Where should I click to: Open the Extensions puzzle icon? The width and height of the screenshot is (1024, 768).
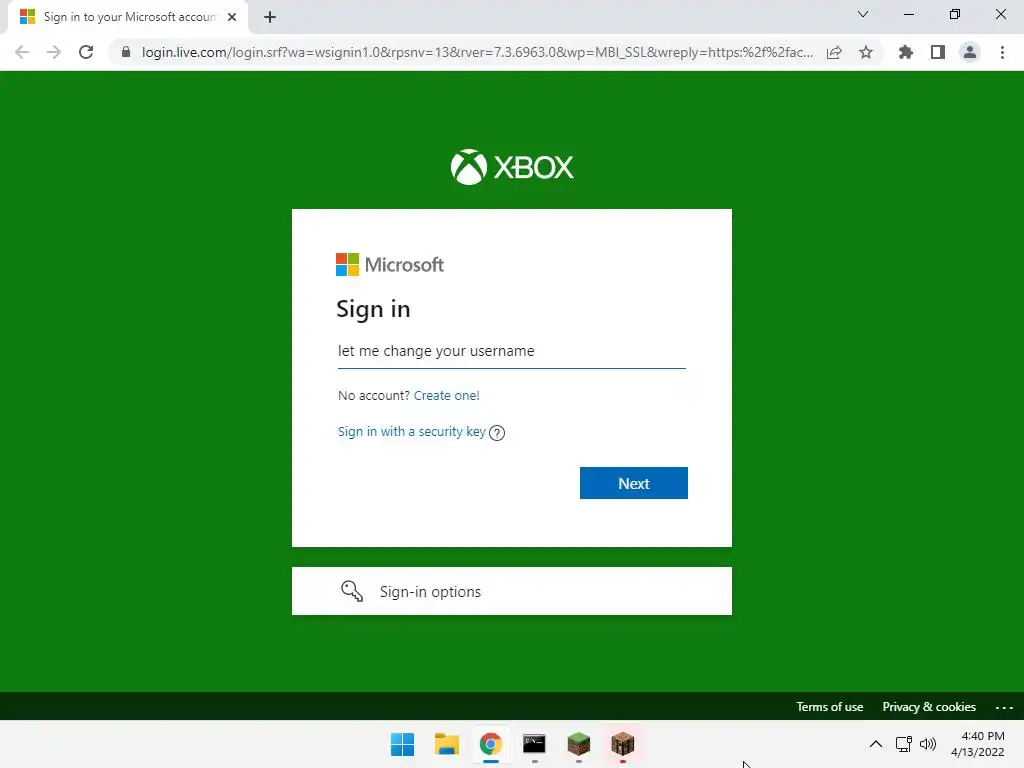click(905, 52)
